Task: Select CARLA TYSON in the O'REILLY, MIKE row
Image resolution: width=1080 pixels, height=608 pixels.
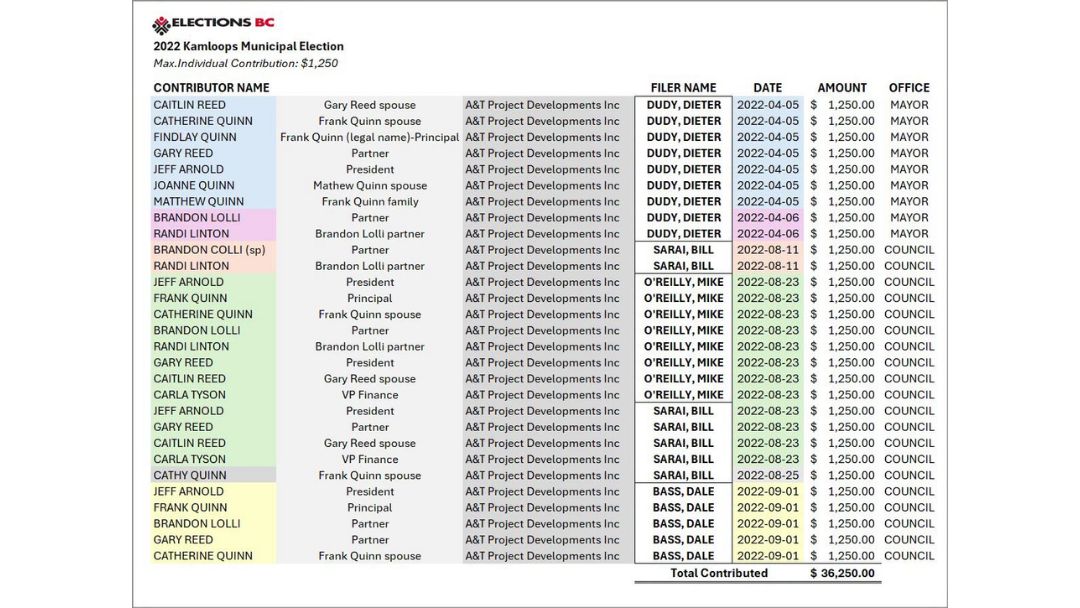Action: pyautogui.click(x=189, y=395)
